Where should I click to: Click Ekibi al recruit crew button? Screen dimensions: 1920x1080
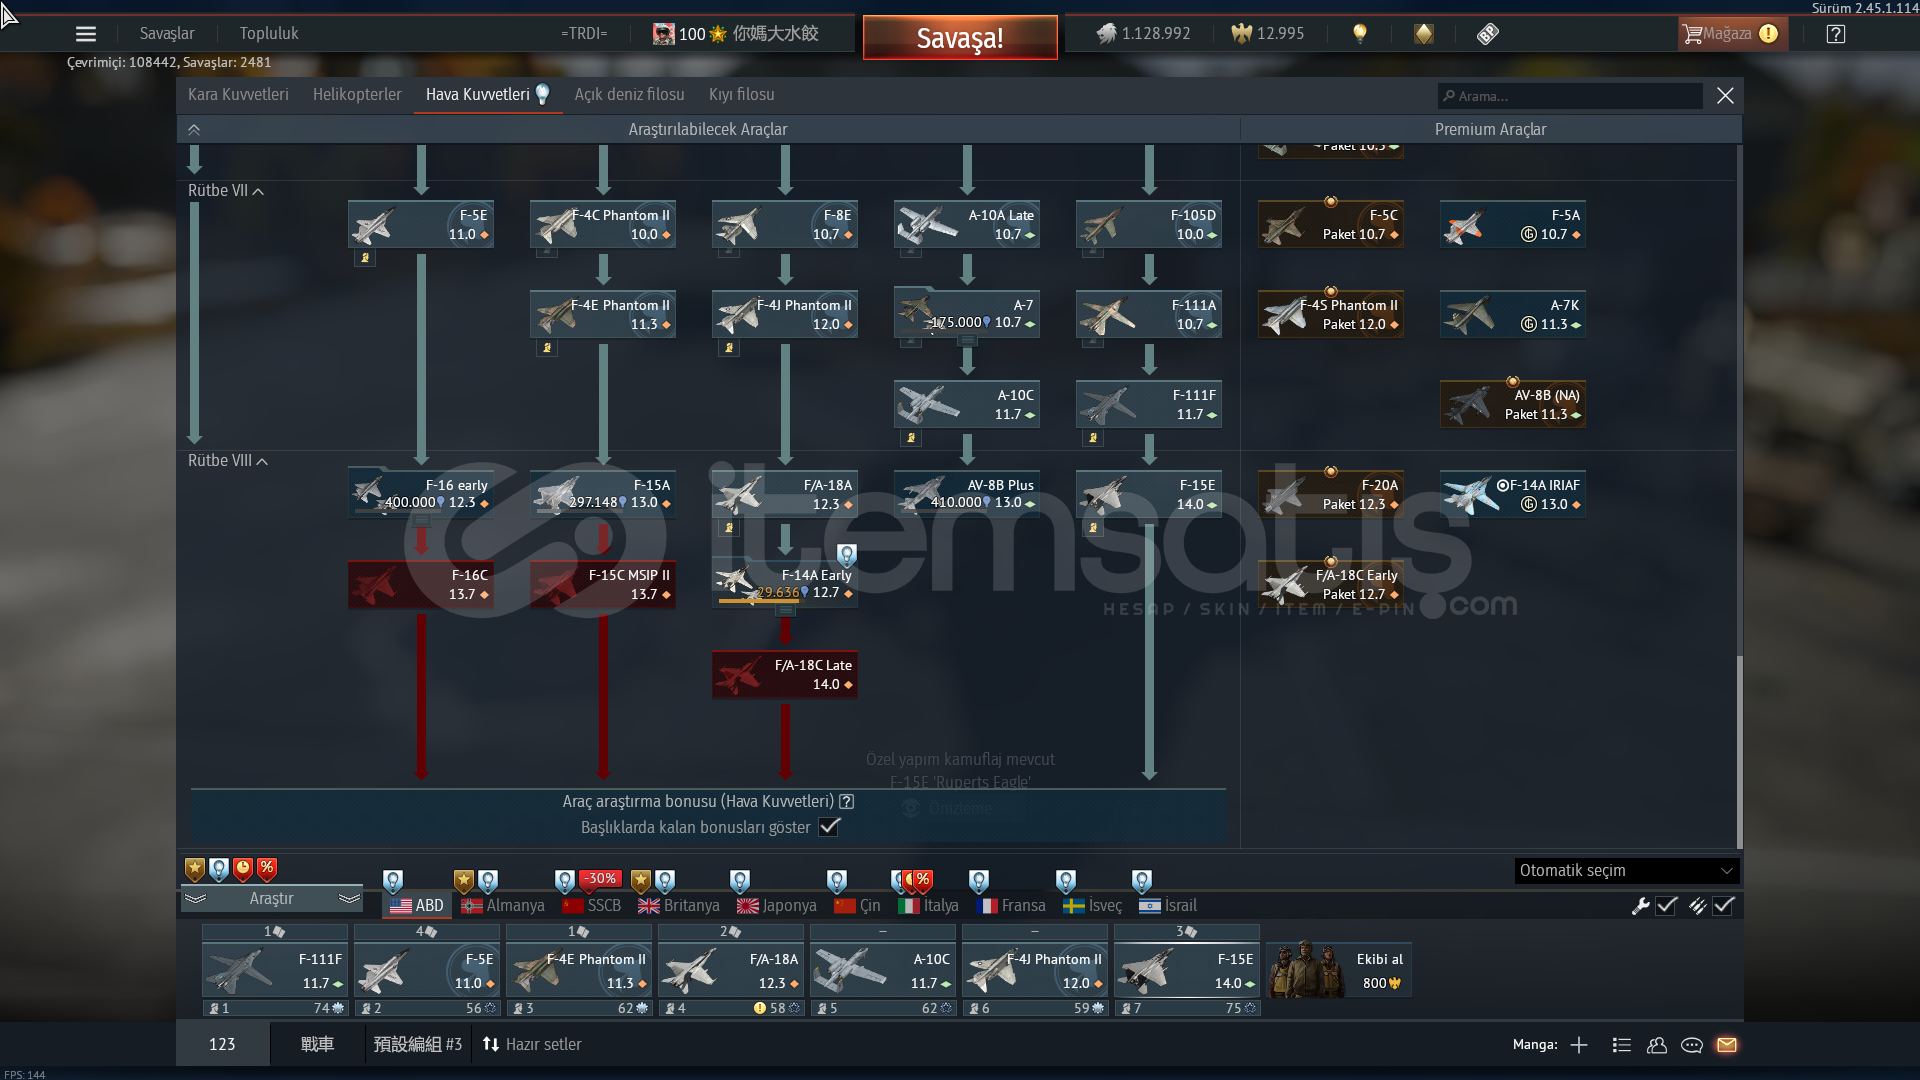1338,970
